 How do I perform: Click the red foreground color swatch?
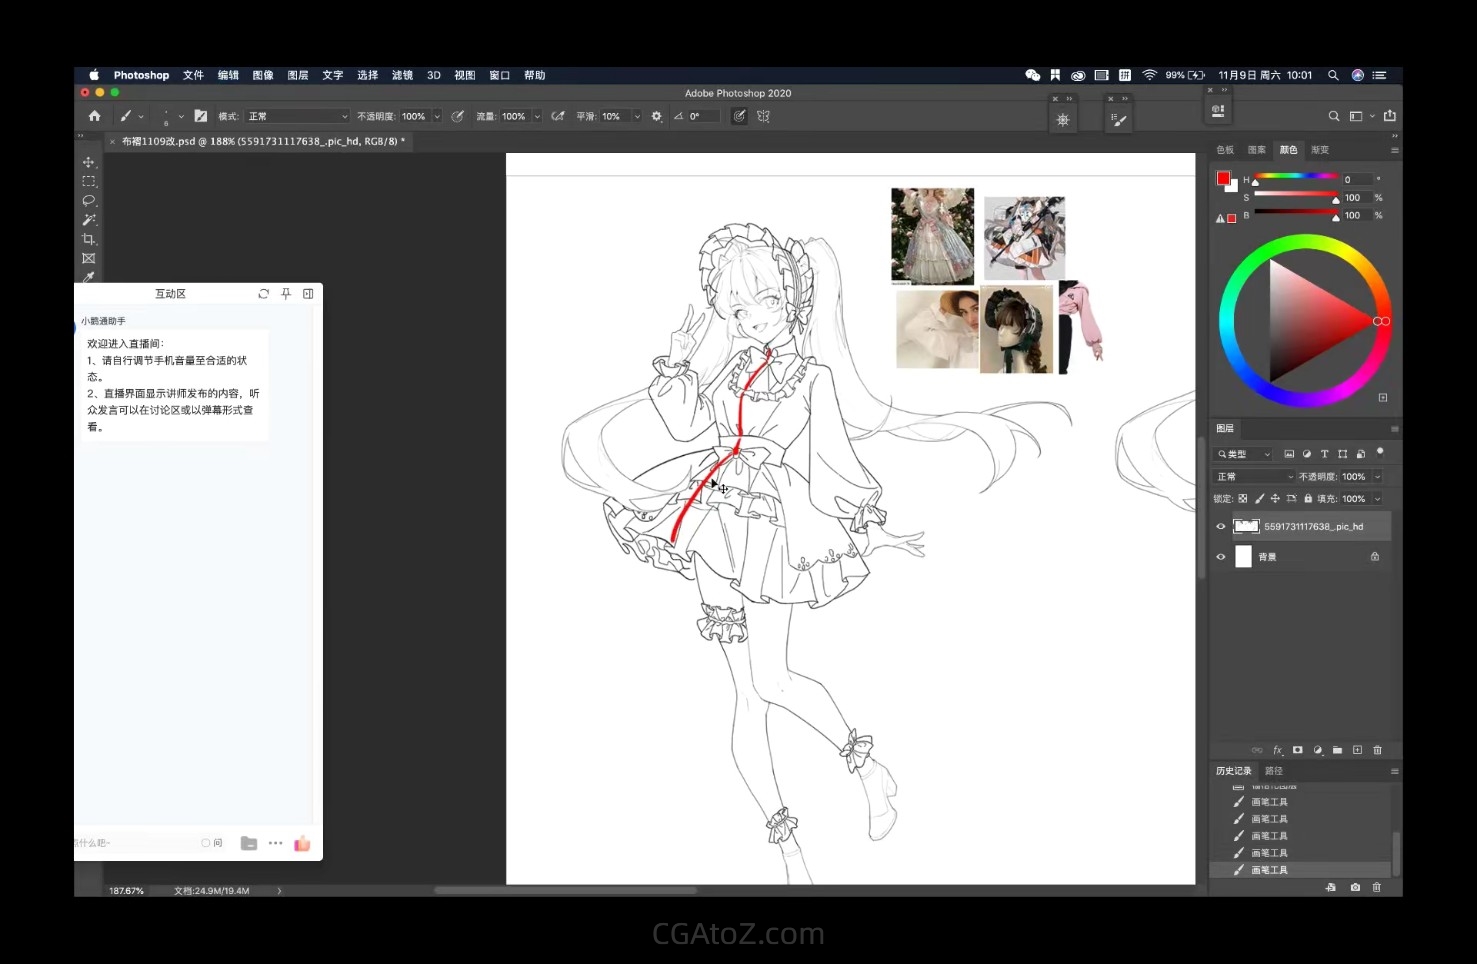point(1222,178)
